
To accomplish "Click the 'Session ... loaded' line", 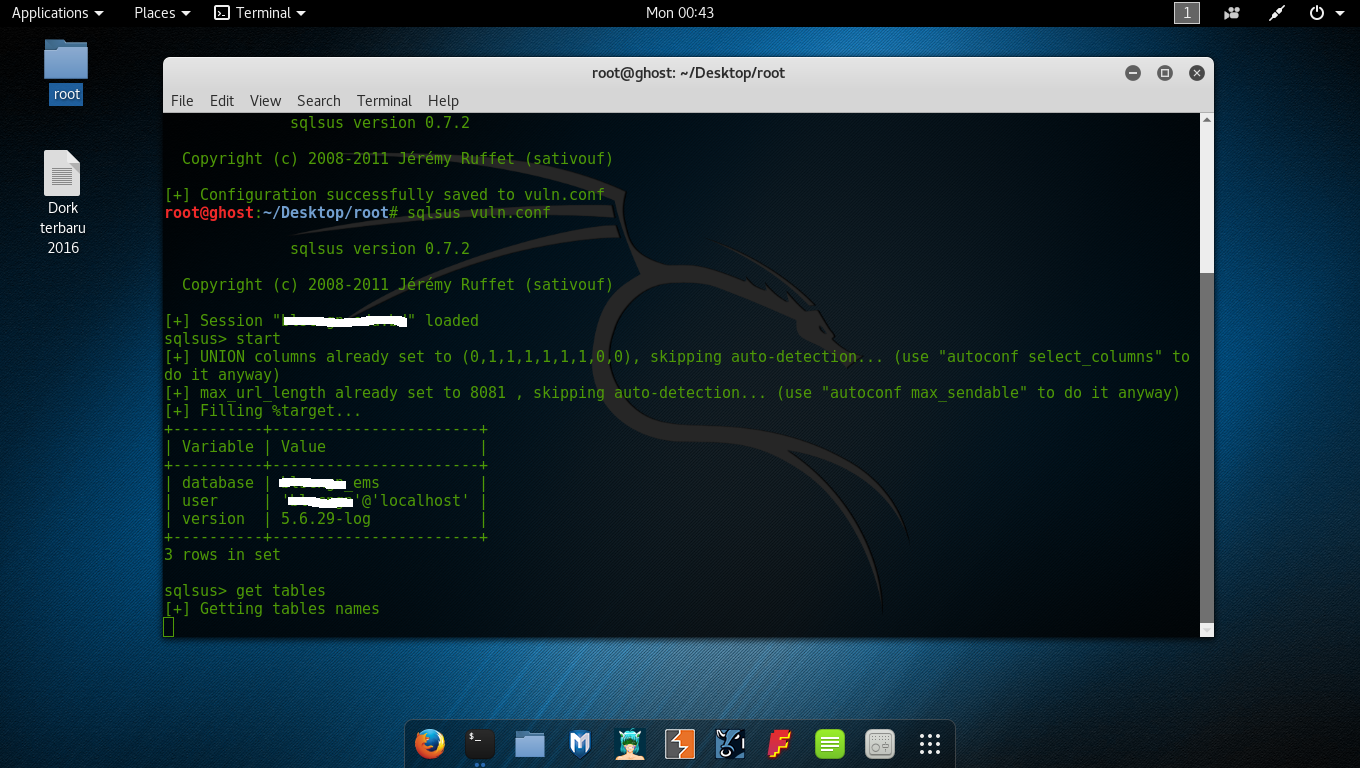I will pyautogui.click(x=321, y=321).
